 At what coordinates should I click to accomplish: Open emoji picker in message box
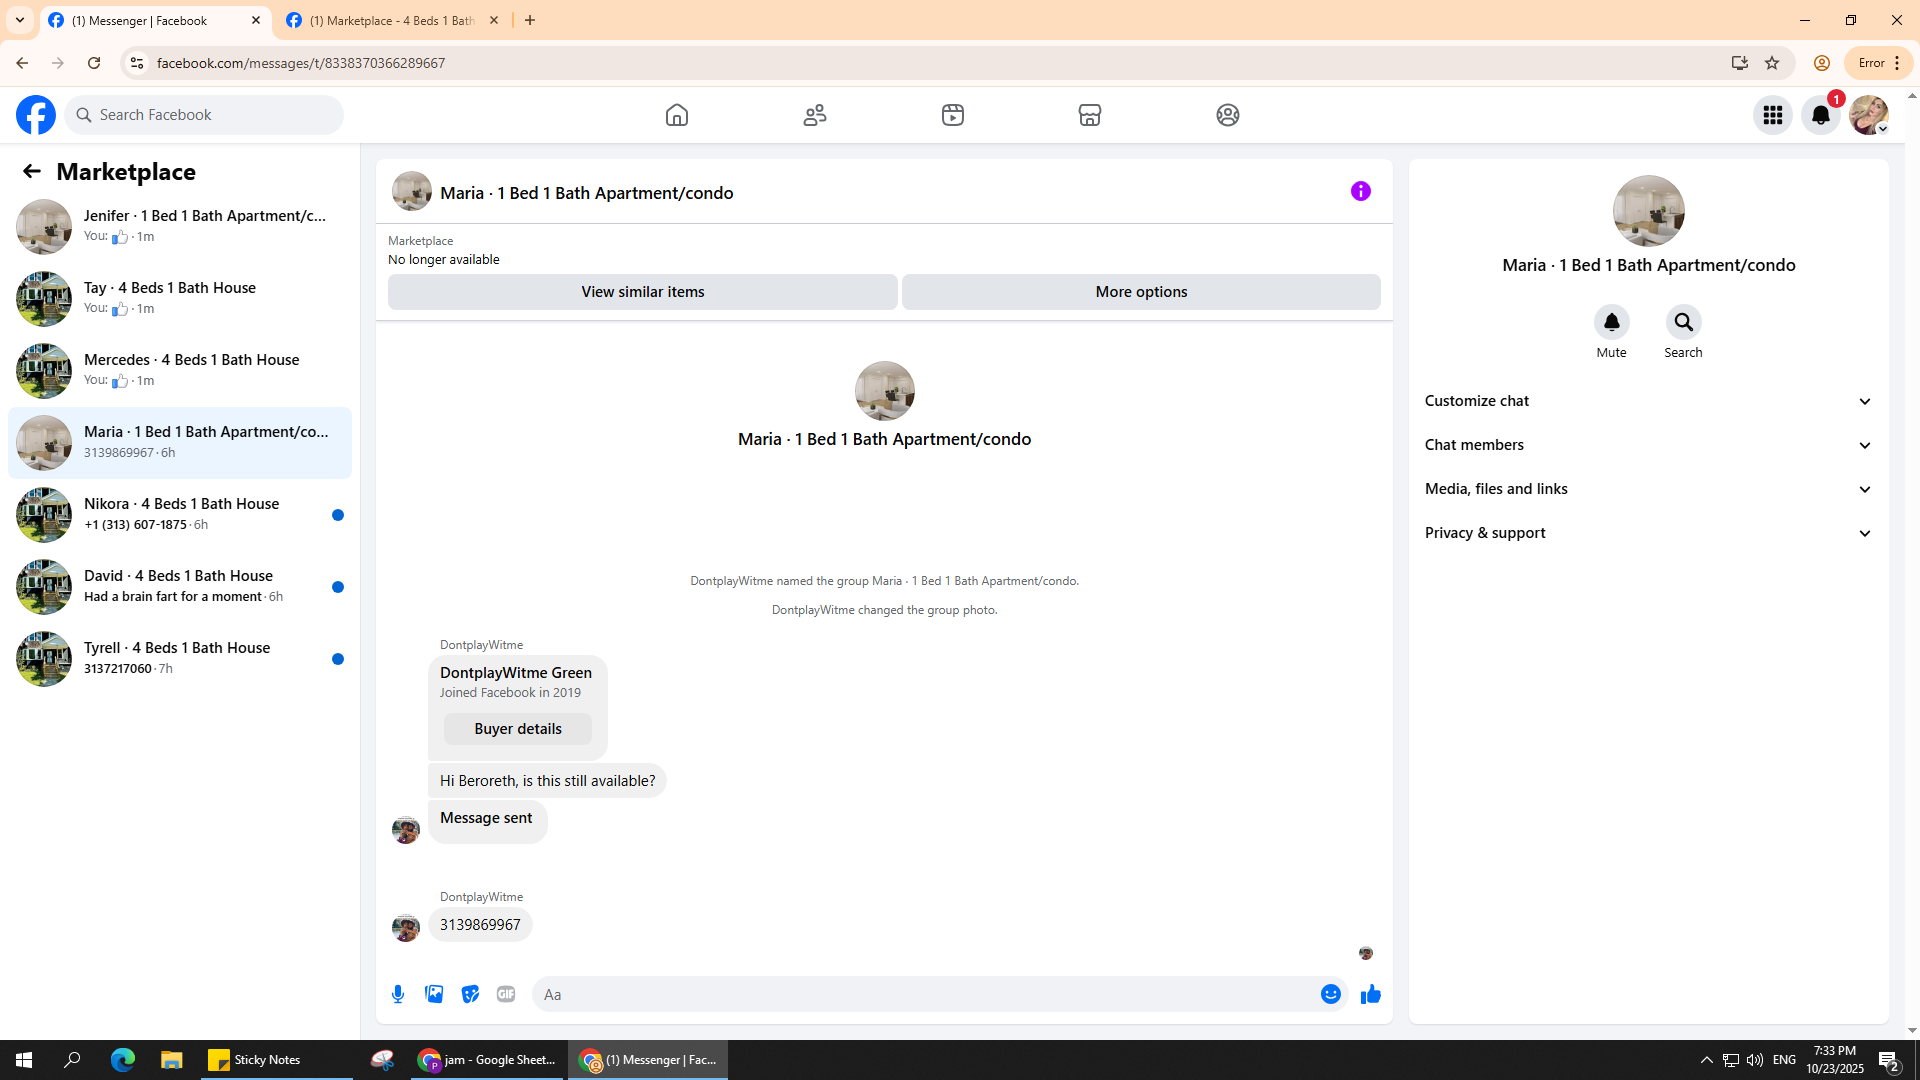coord(1330,994)
